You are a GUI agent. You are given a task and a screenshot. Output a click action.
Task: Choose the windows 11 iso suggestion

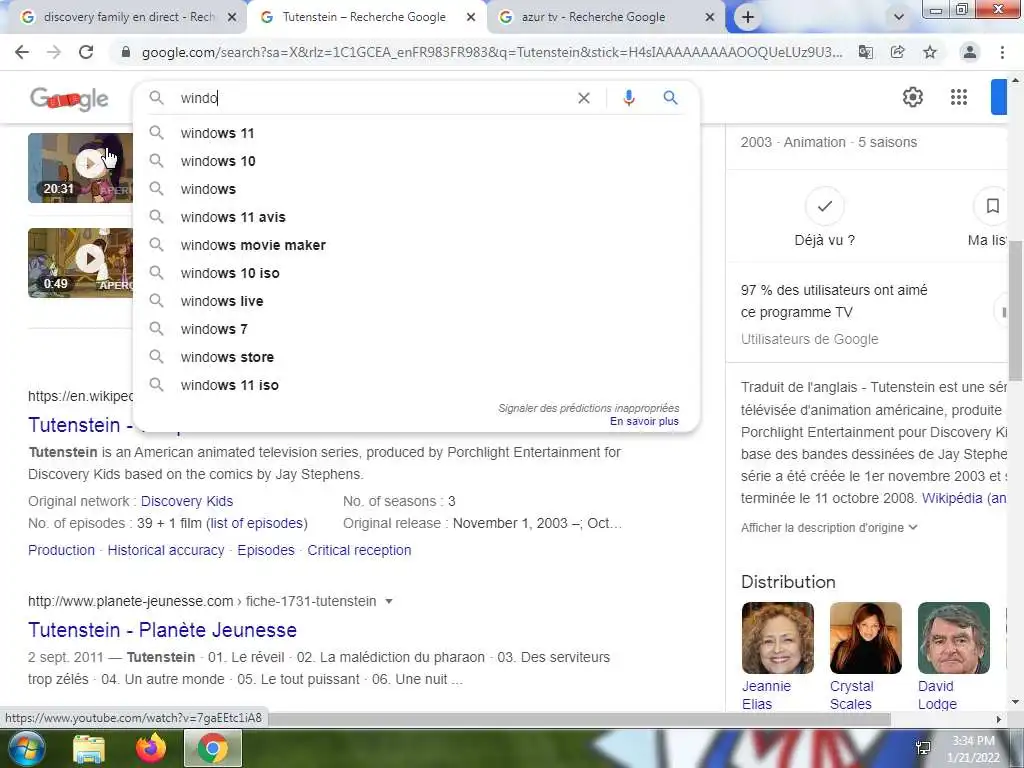click(416, 385)
